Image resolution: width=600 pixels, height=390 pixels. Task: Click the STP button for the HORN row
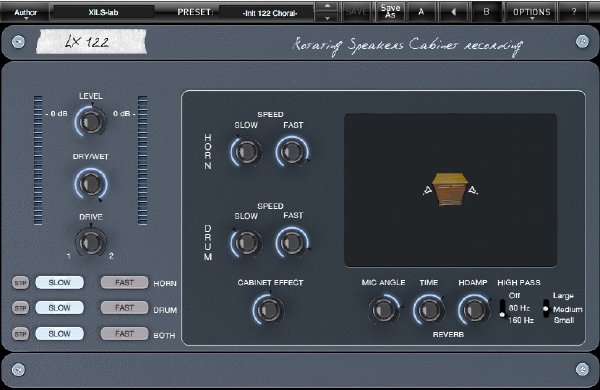(20, 283)
